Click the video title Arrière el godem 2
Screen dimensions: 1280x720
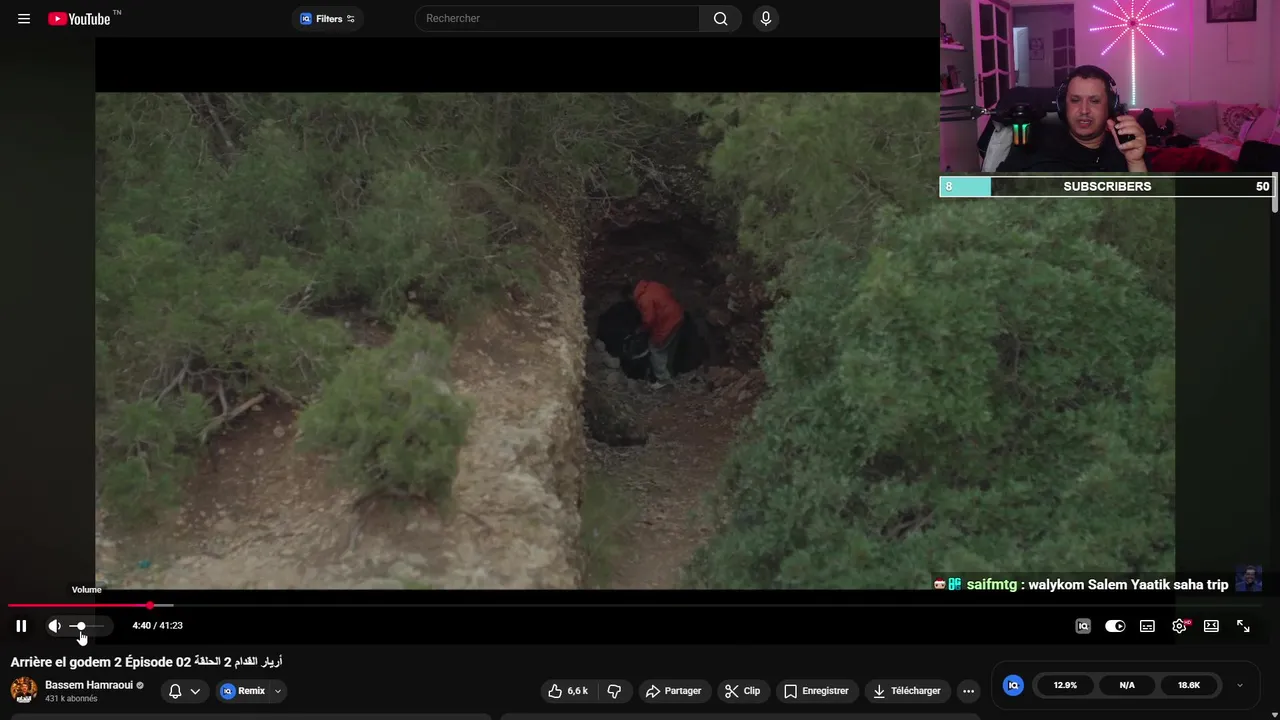tap(146, 662)
